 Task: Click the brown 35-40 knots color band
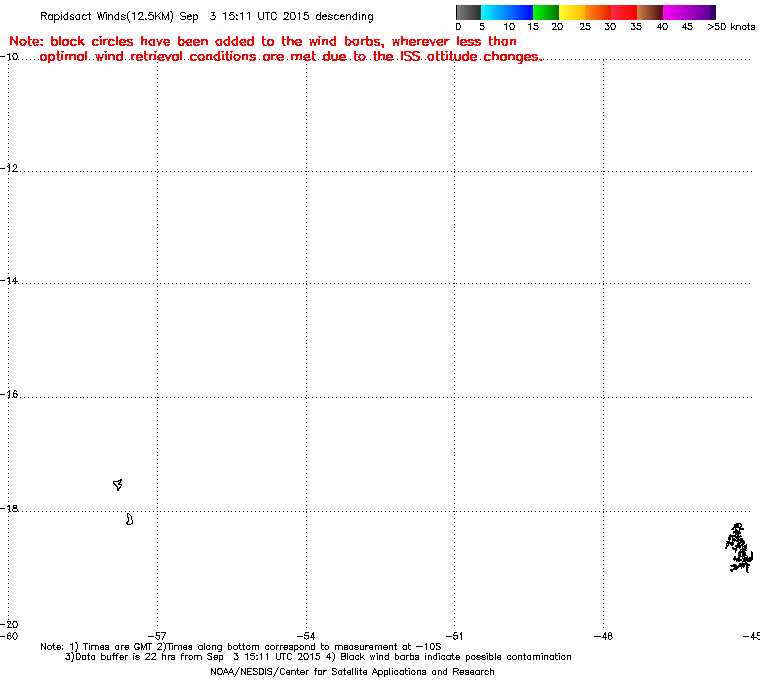650,12
